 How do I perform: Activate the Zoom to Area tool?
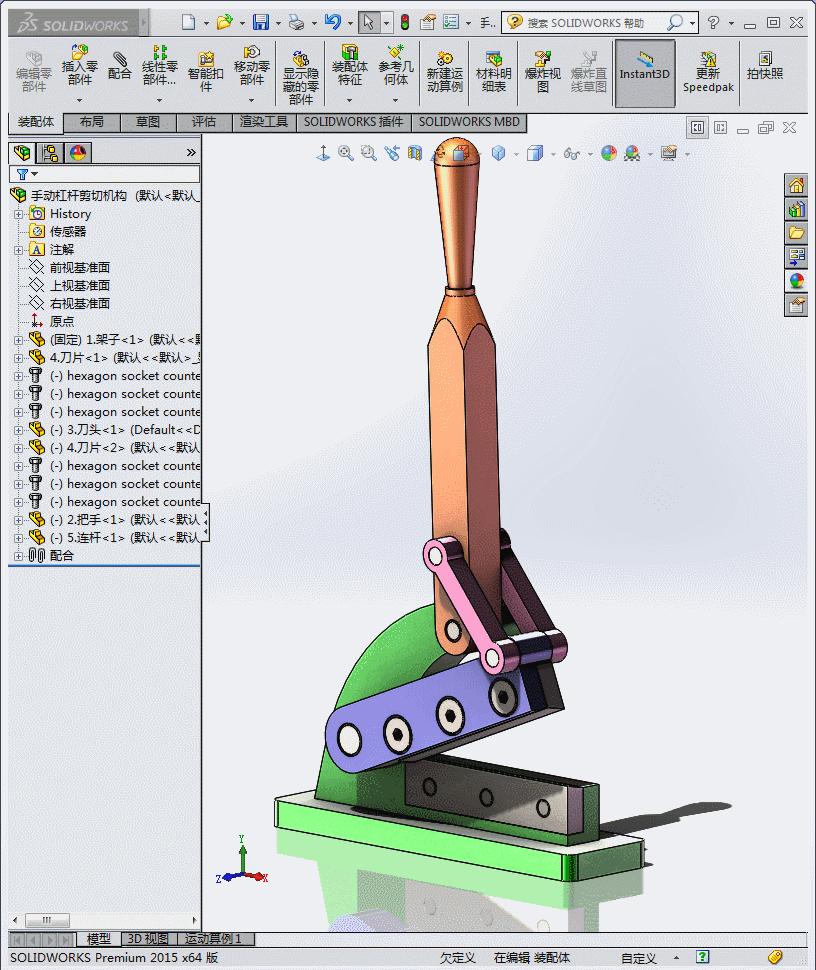pyautogui.click(x=367, y=153)
